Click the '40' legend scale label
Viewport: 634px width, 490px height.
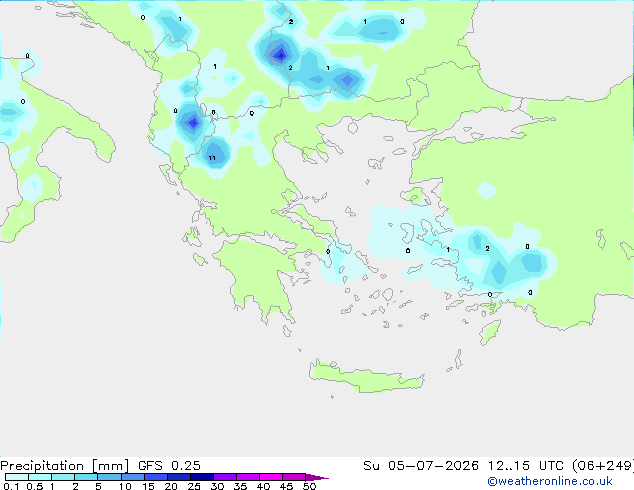tap(263, 486)
